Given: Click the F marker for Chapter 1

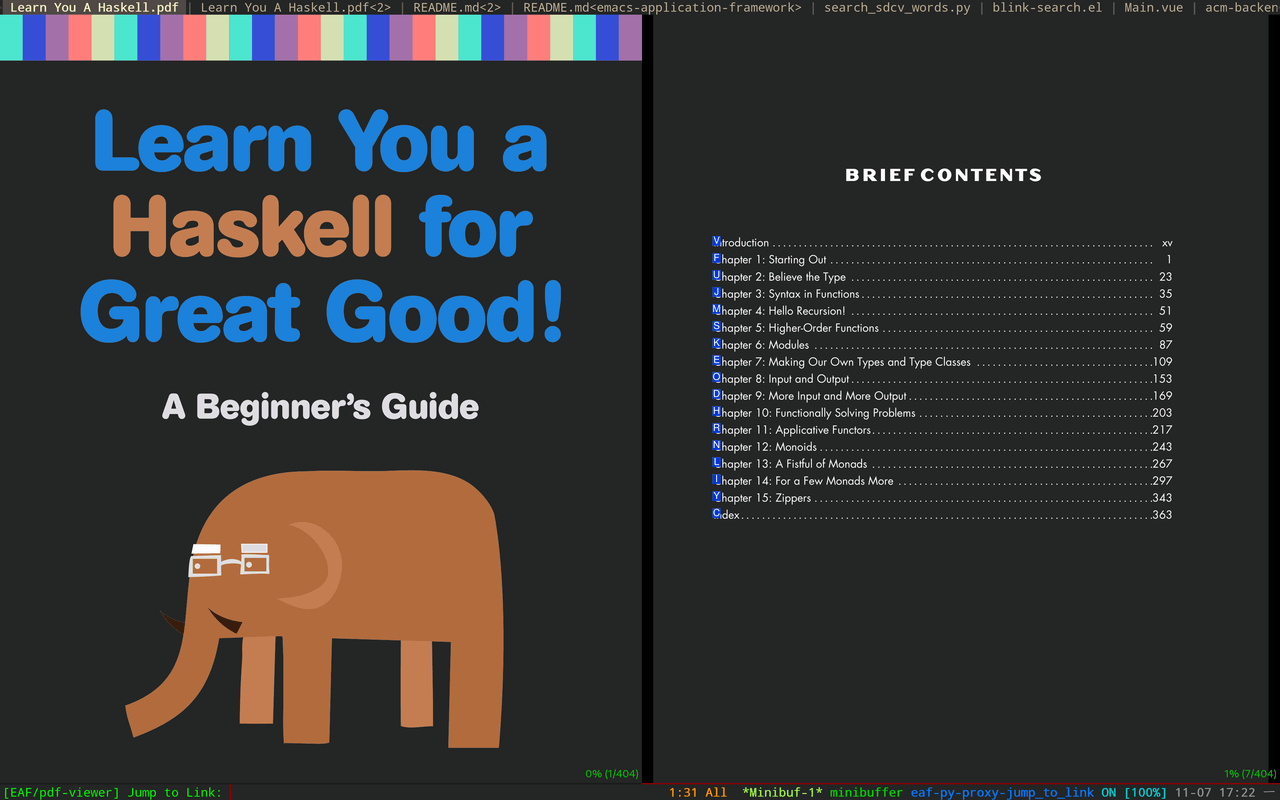Looking at the screenshot, I should click(x=716, y=258).
